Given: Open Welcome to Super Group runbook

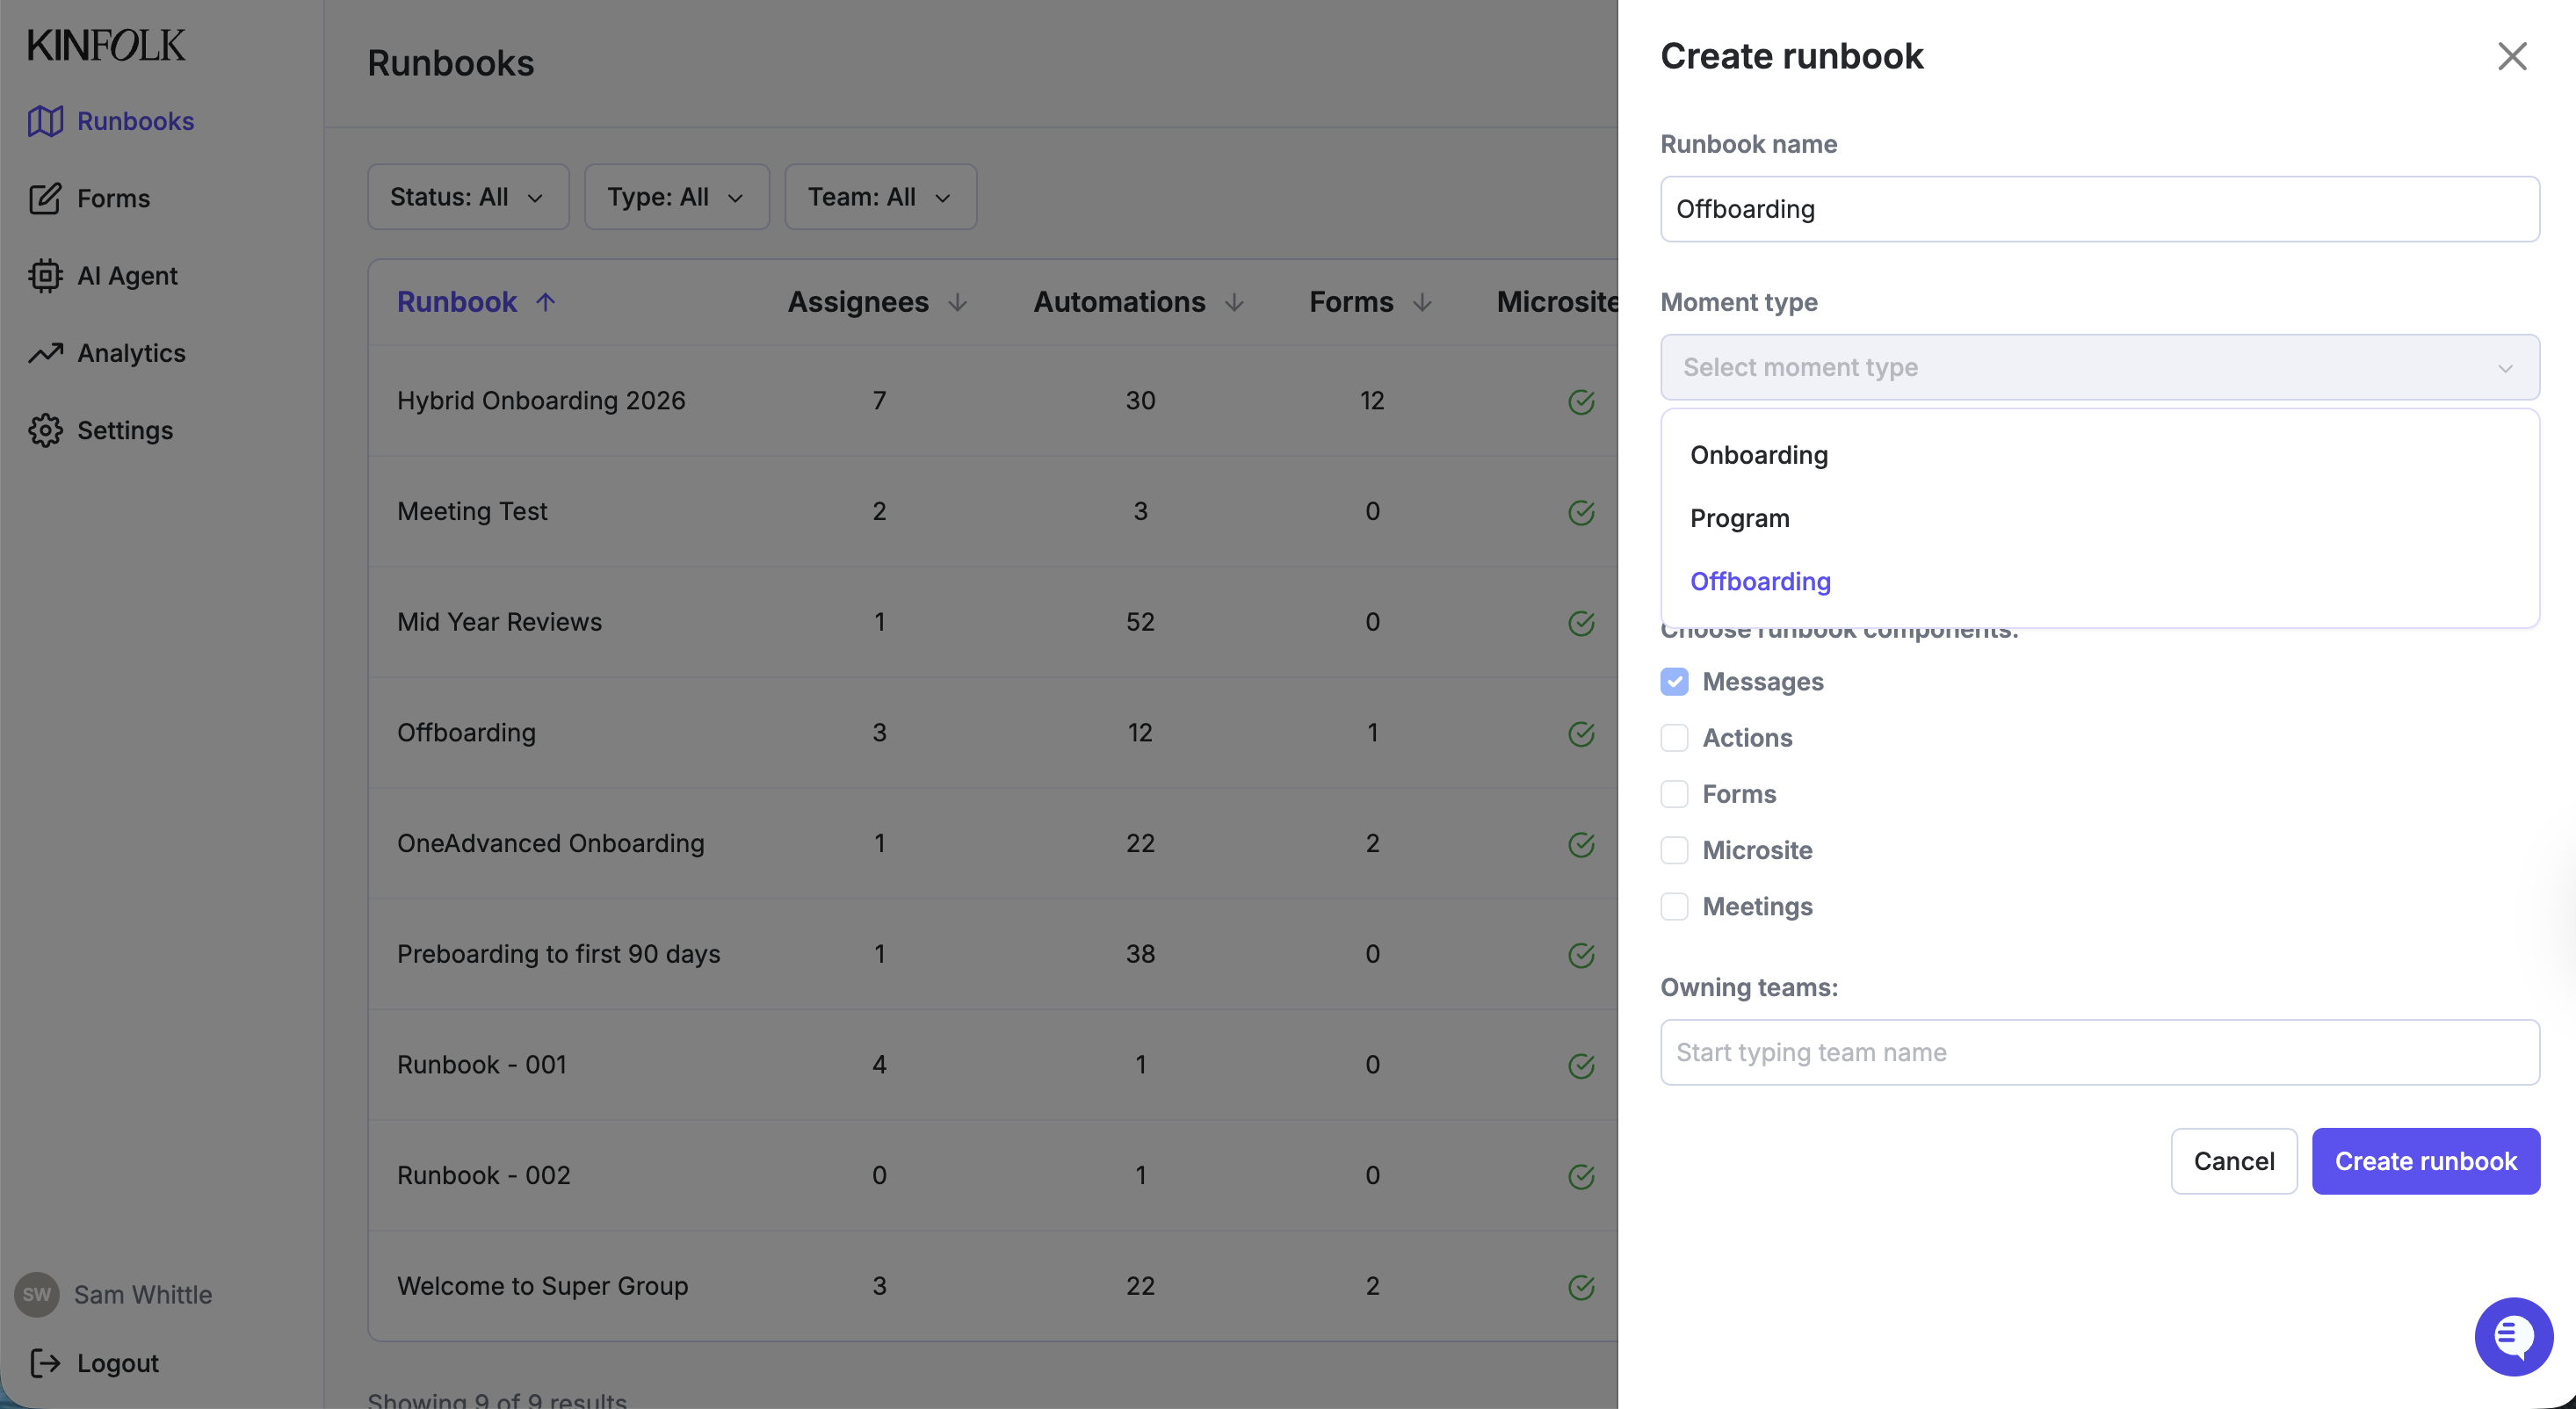Looking at the screenshot, I should pos(992,1286).
